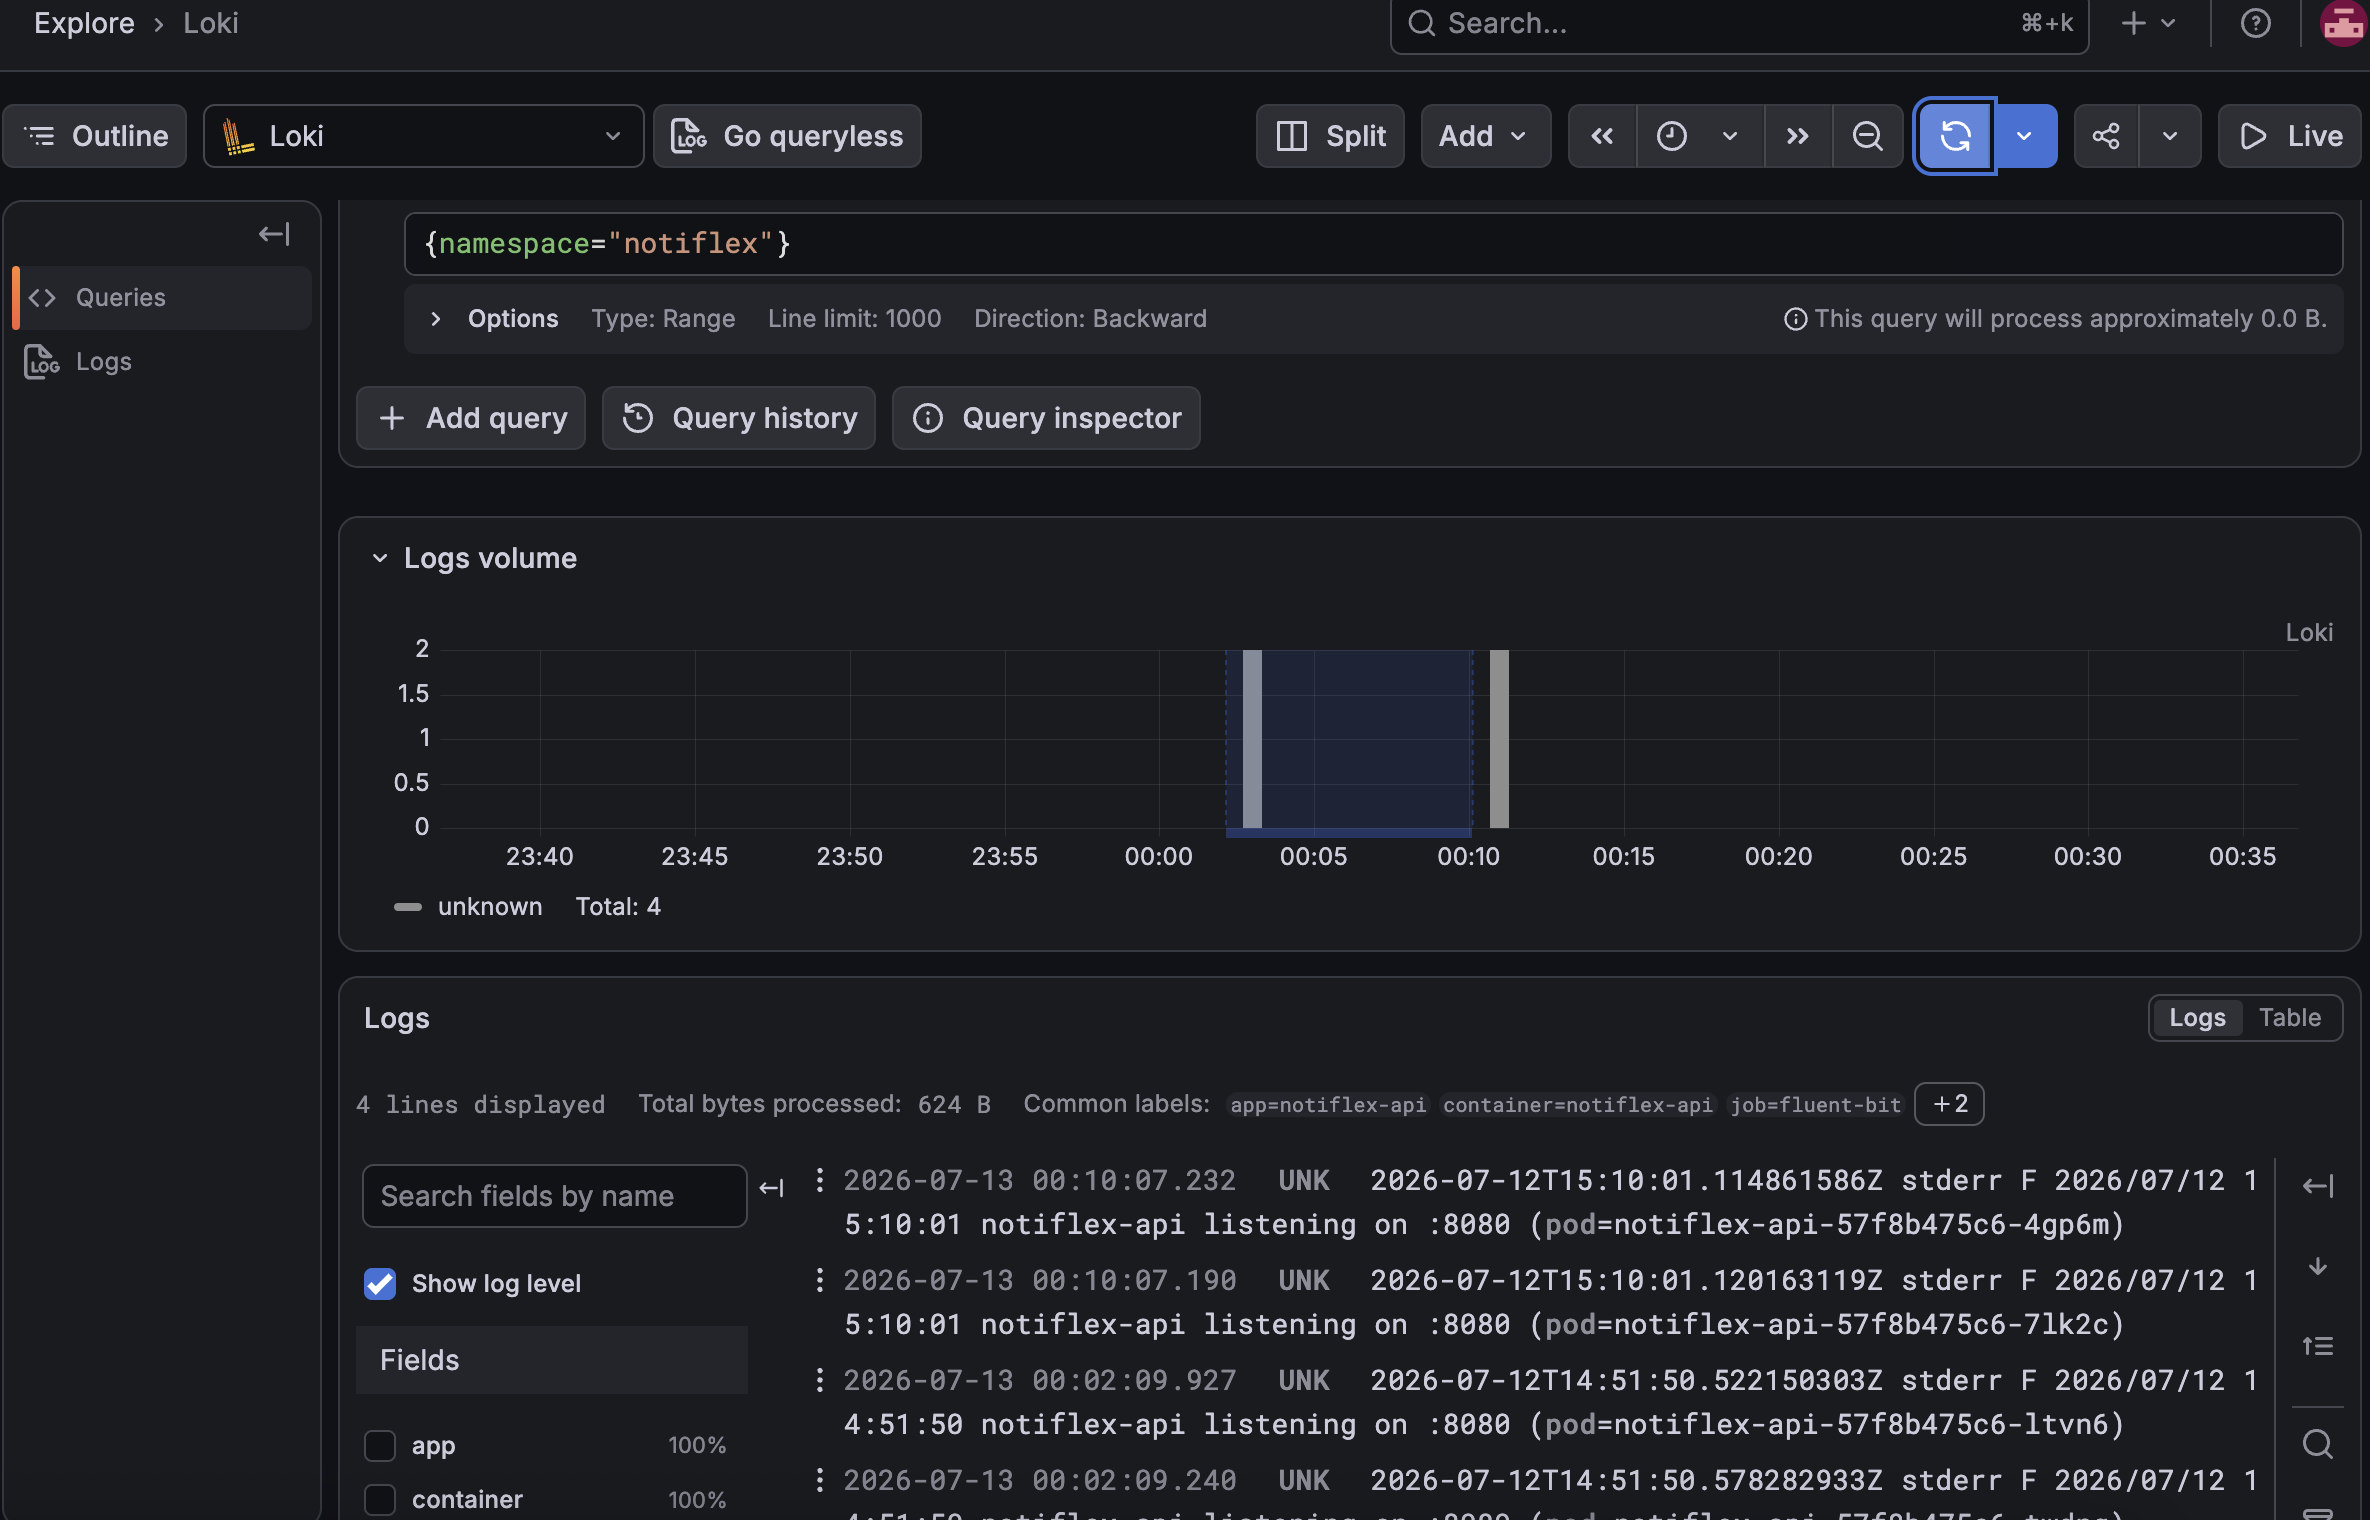Open share options dropdown arrow

pos(2170,136)
